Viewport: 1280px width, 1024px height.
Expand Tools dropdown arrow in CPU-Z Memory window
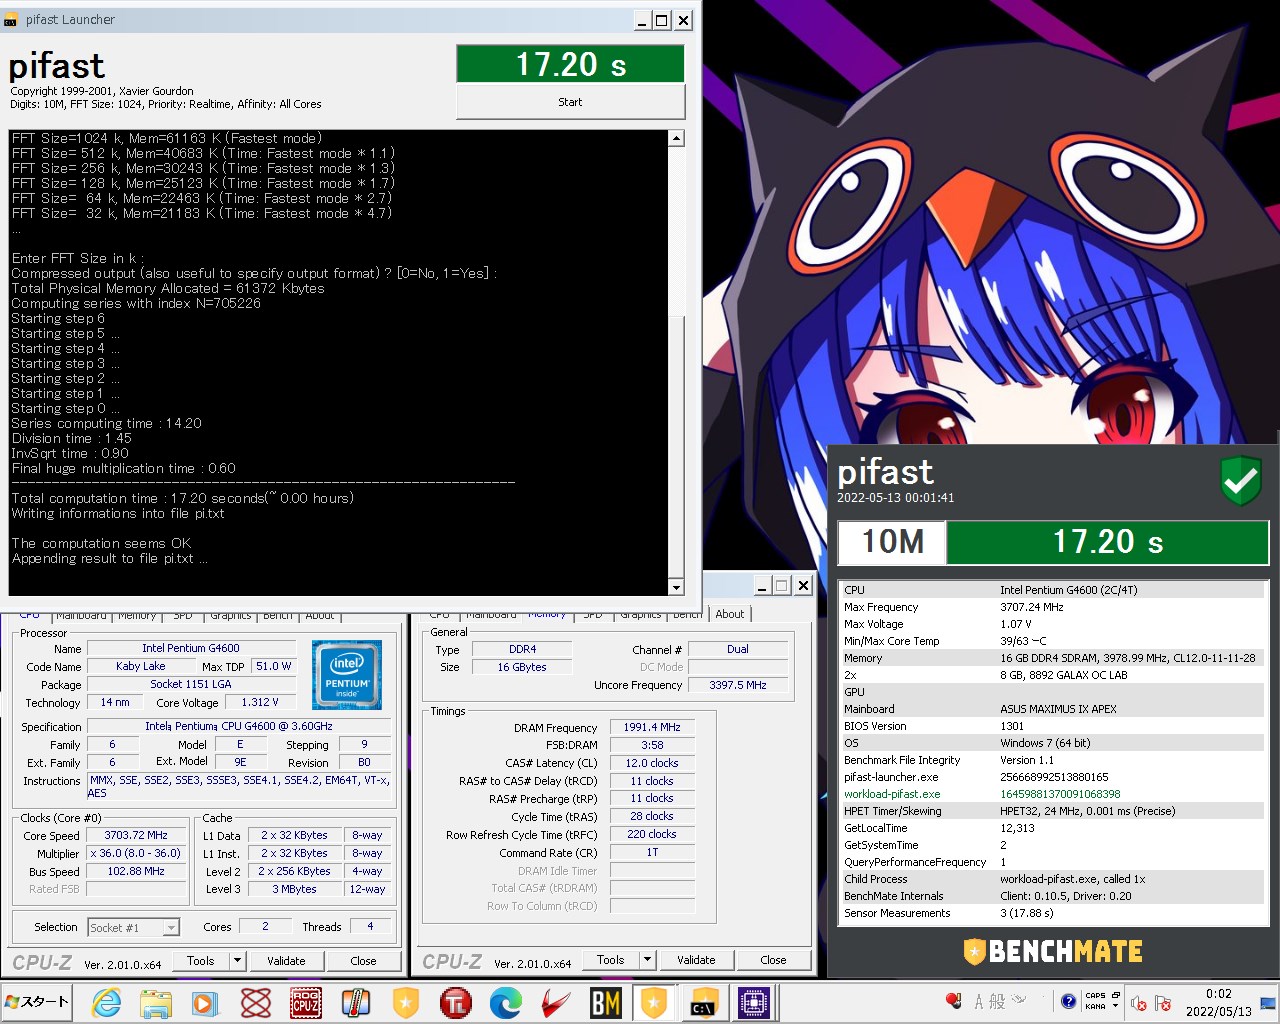[x=647, y=960]
